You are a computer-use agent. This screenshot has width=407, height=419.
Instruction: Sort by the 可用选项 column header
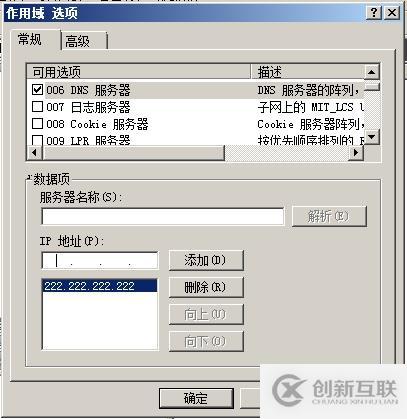click(x=138, y=72)
